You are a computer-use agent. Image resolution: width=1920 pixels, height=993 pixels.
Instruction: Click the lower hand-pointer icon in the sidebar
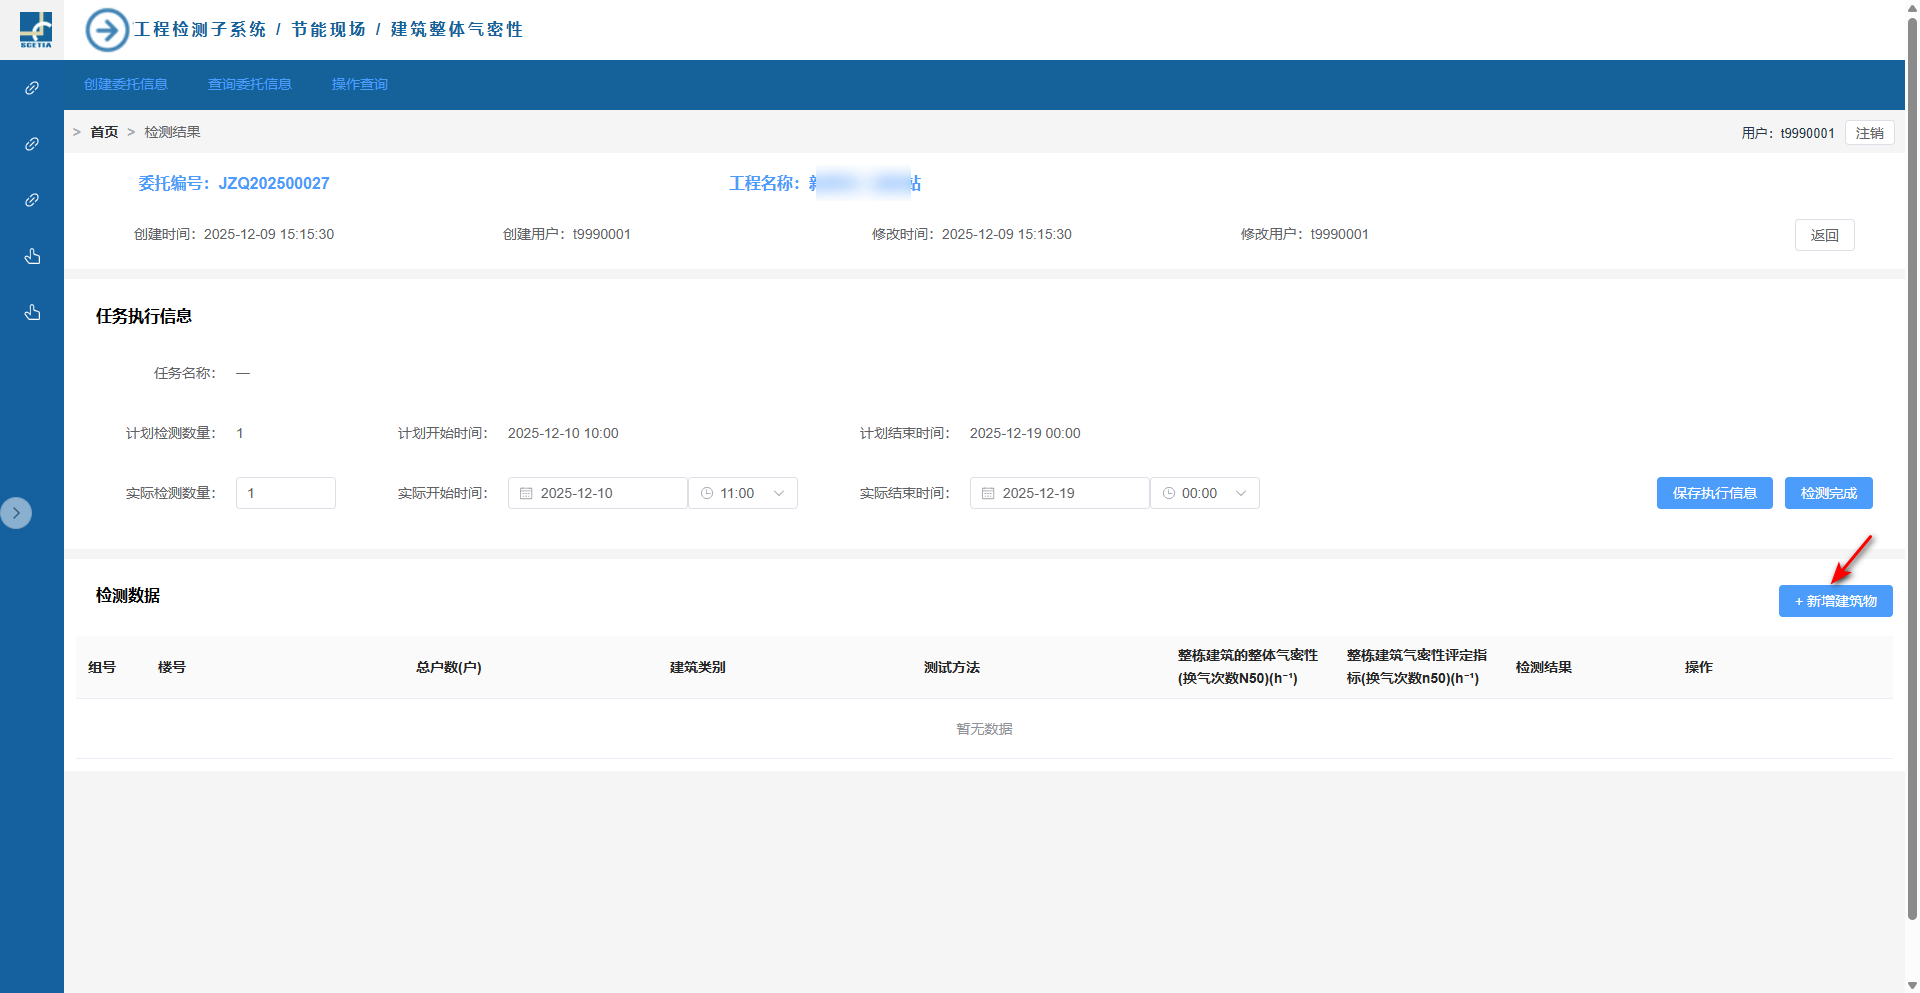click(x=32, y=313)
